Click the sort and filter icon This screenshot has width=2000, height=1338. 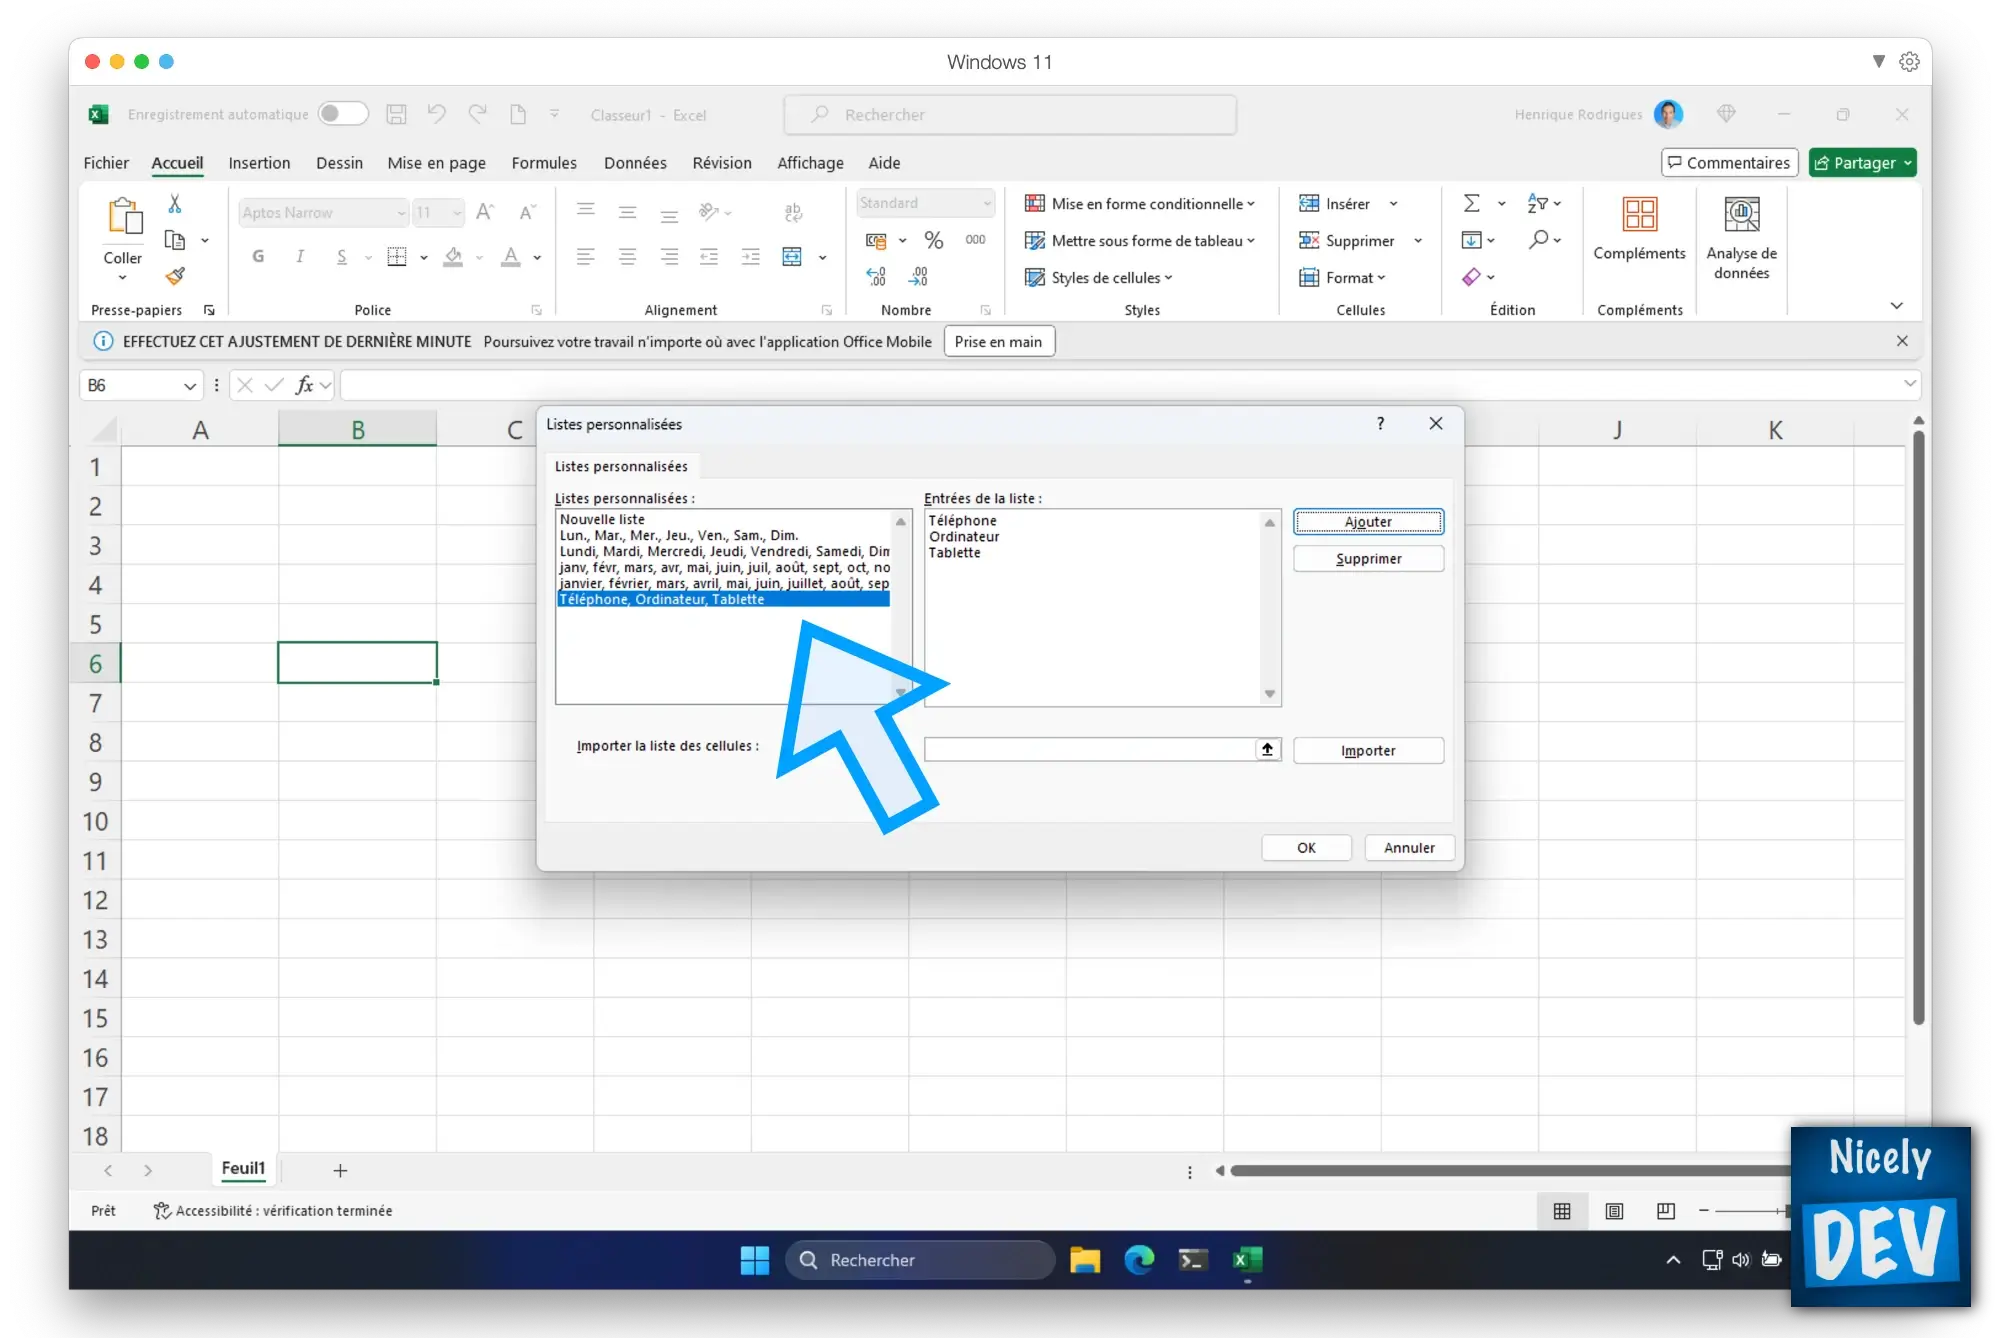tap(1537, 203)
